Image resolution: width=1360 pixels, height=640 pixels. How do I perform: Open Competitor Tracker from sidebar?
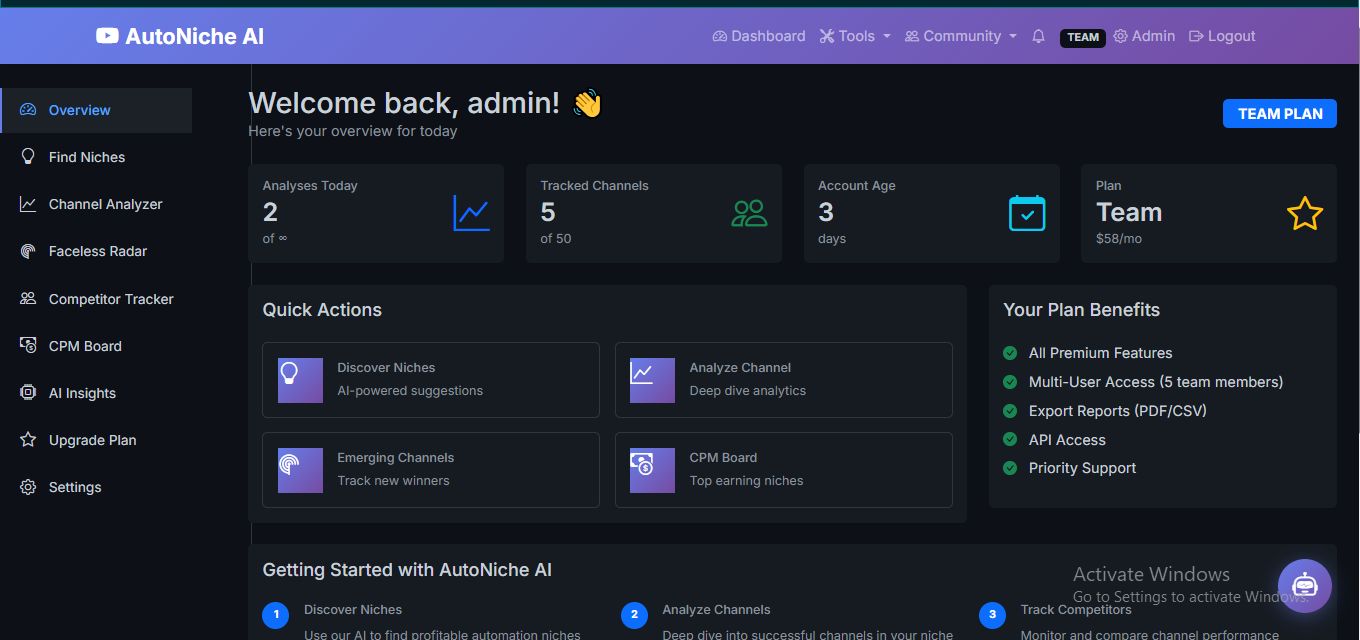(97, 298)
